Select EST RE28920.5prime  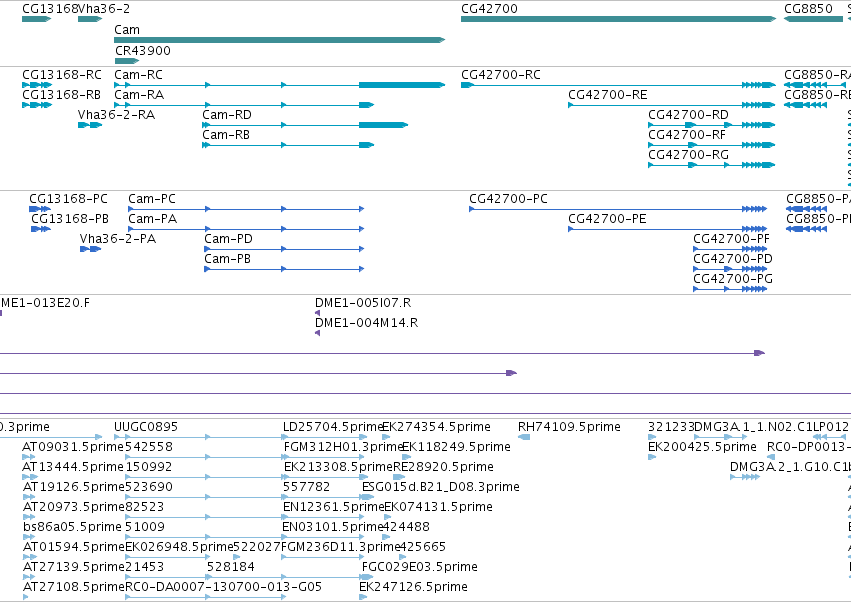click(399, 477)
